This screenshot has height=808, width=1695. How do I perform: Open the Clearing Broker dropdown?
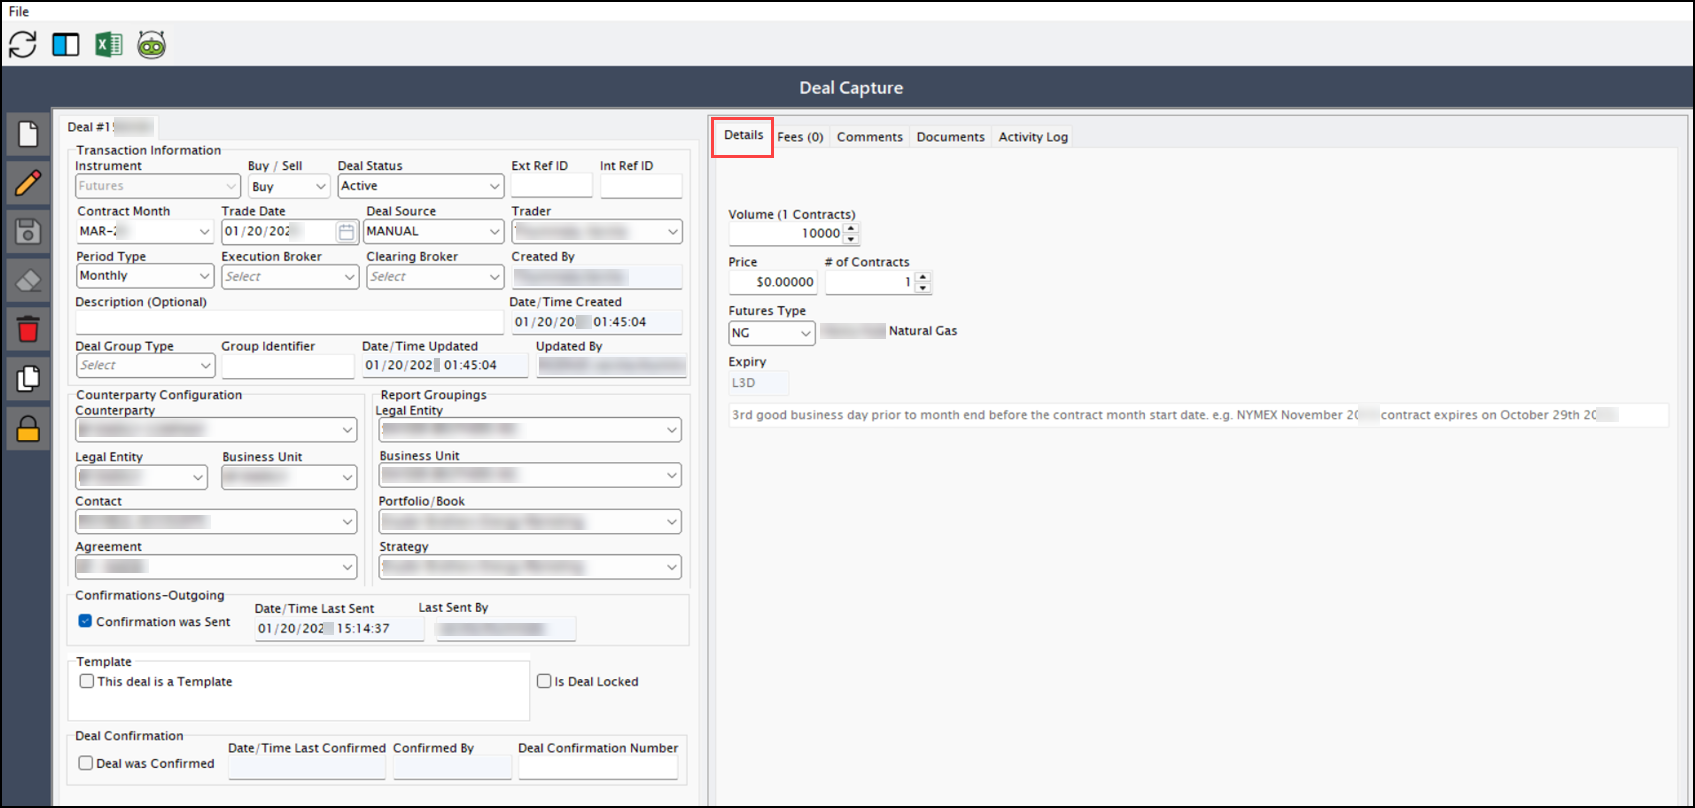pyautogui.click(x=435, y=277)
